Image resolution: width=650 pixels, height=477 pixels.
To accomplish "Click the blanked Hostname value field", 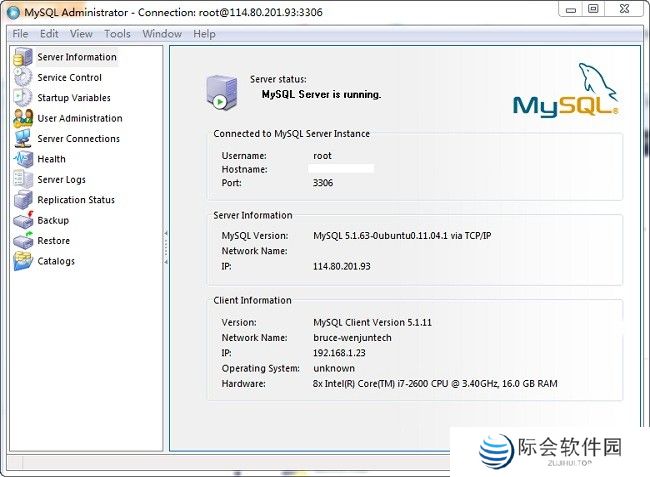I will 341,168.
